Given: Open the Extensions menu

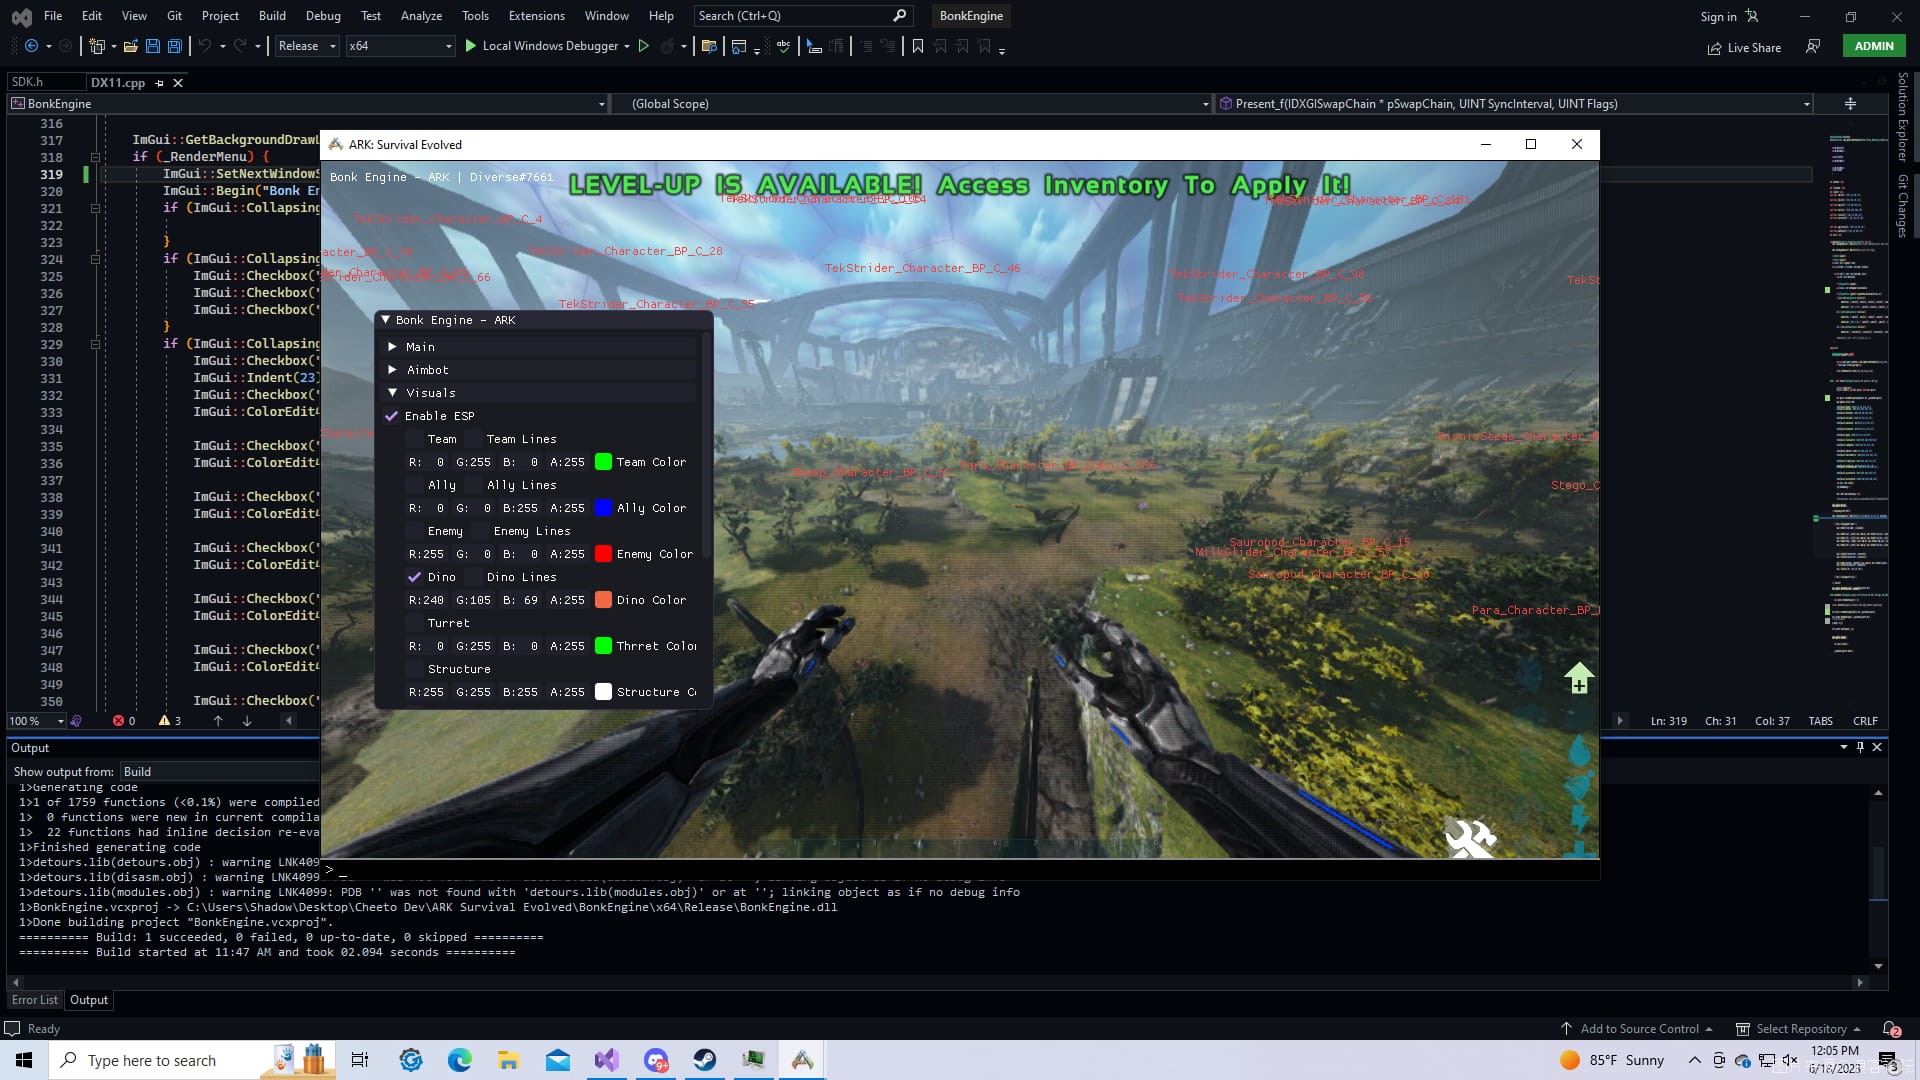Looking at the screenshot, I should click(537, 16).
